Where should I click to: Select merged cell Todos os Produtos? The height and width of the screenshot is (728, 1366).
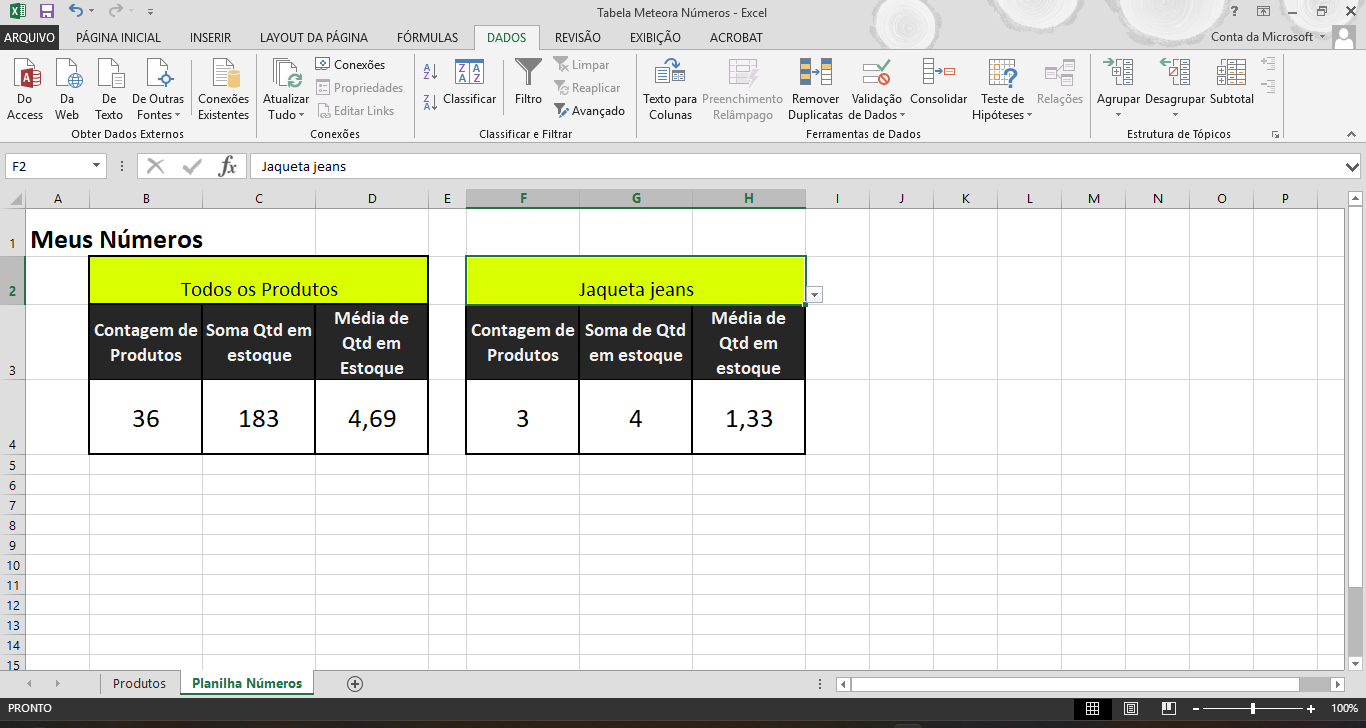tap(259, 280)
